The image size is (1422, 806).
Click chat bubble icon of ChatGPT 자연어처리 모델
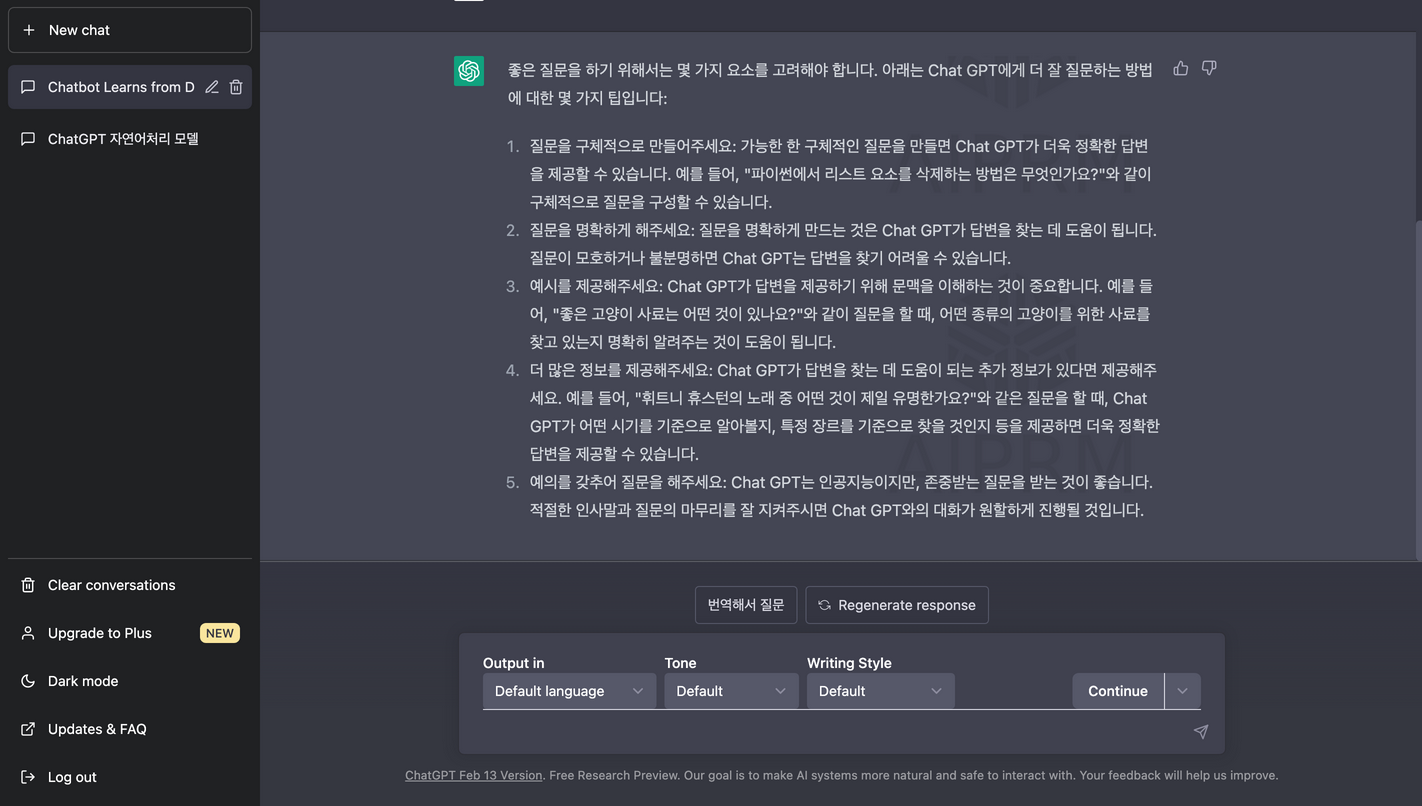[28, 139]
